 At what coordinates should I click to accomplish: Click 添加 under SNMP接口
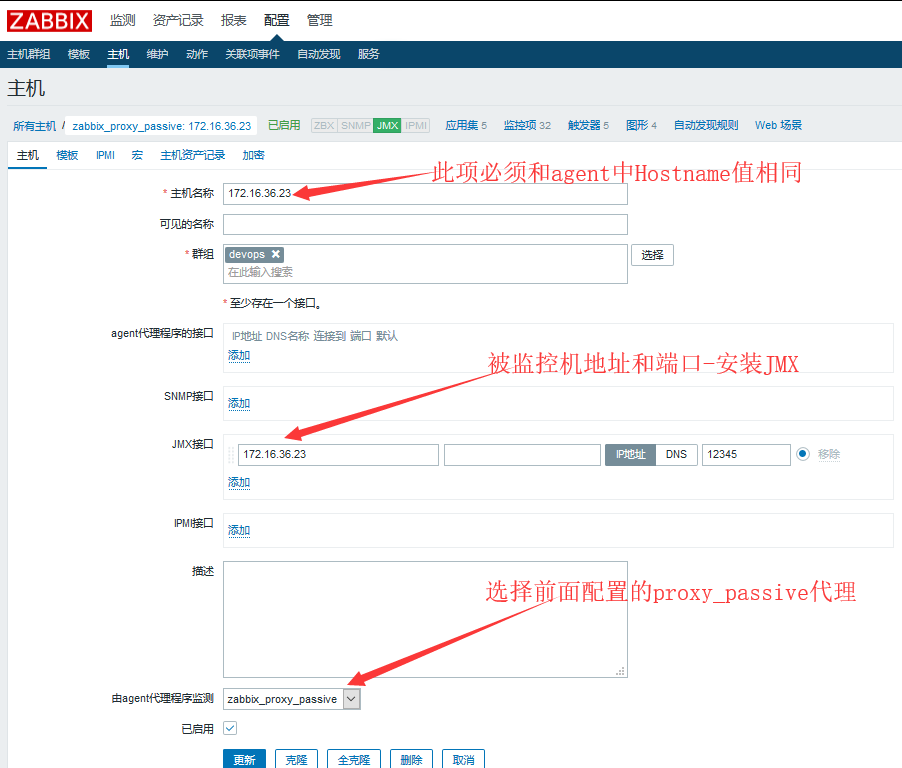[x=239, y=403]
